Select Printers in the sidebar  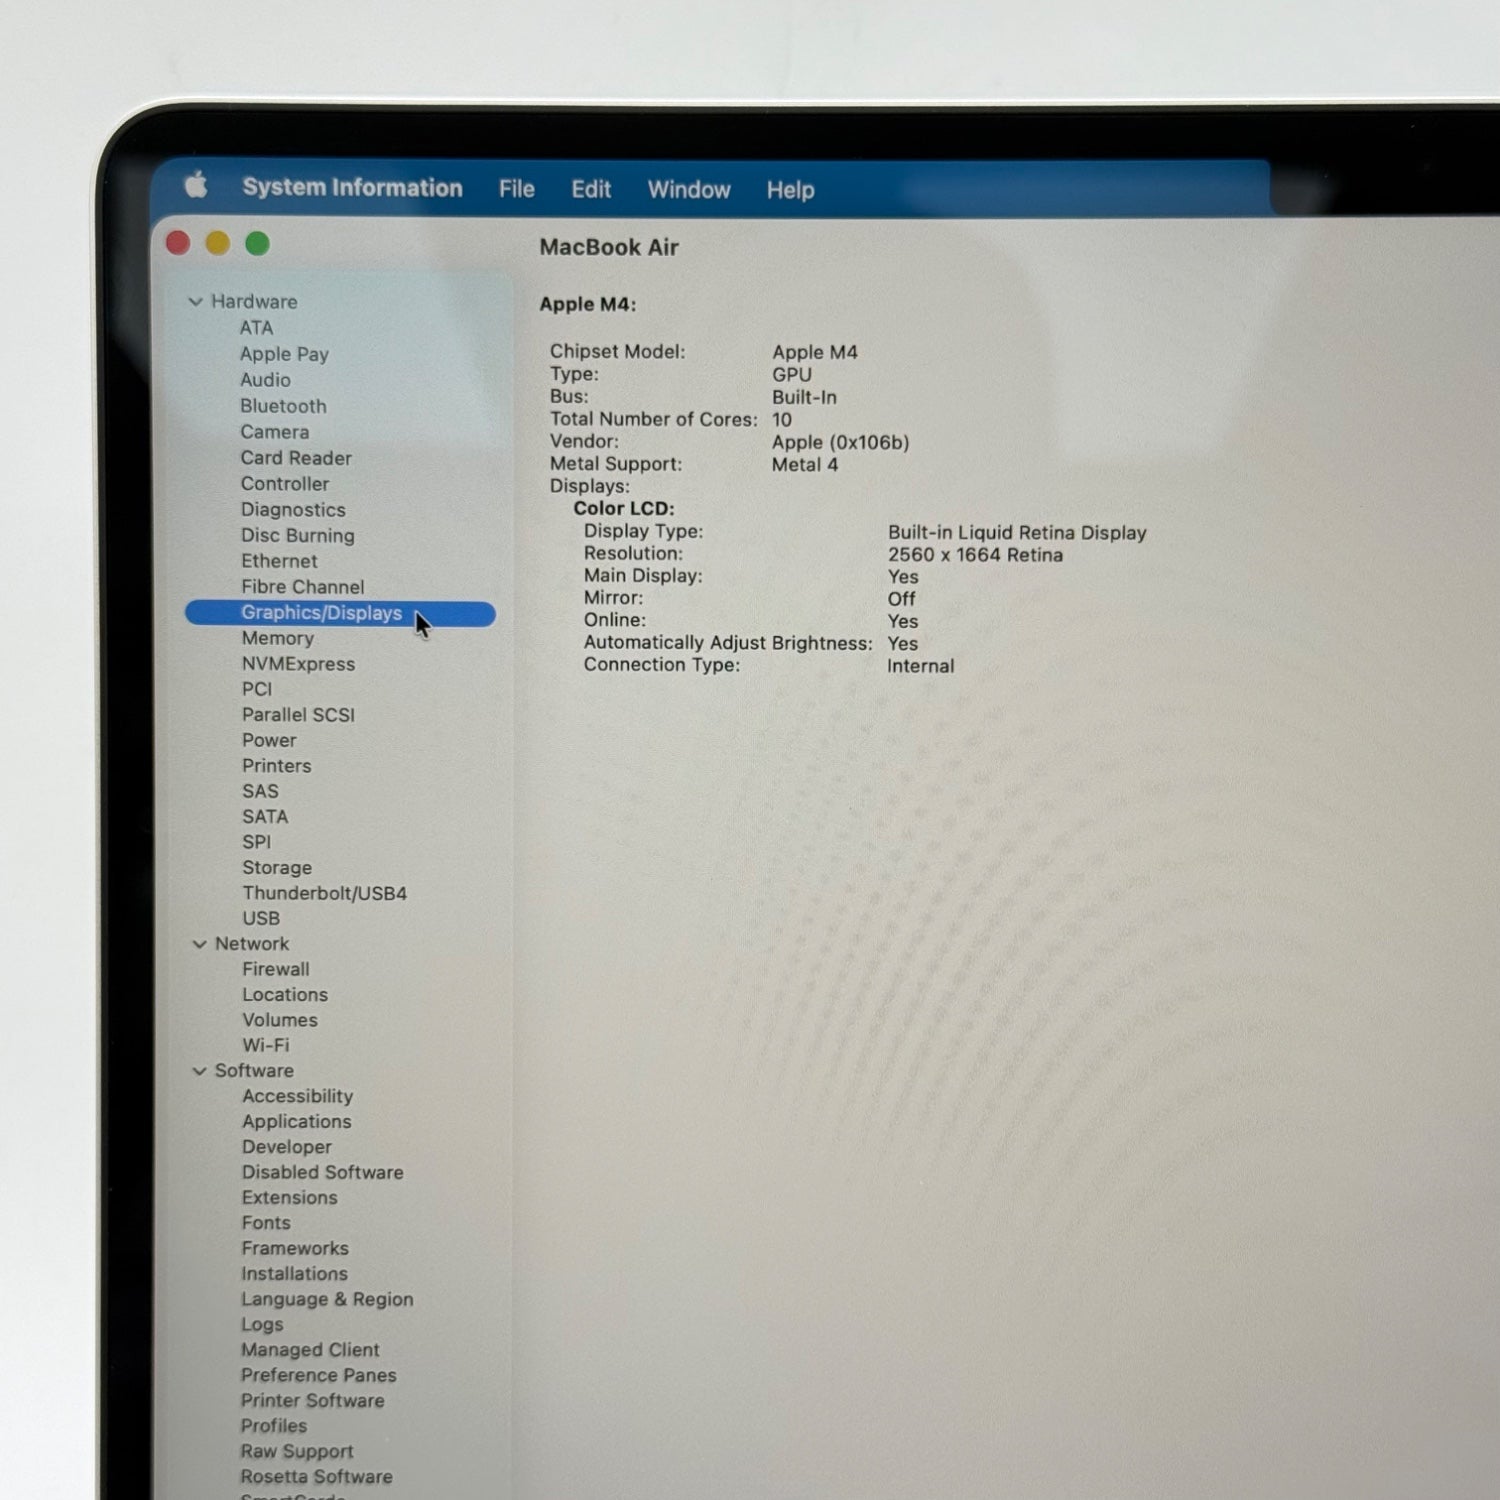[277, 766]
